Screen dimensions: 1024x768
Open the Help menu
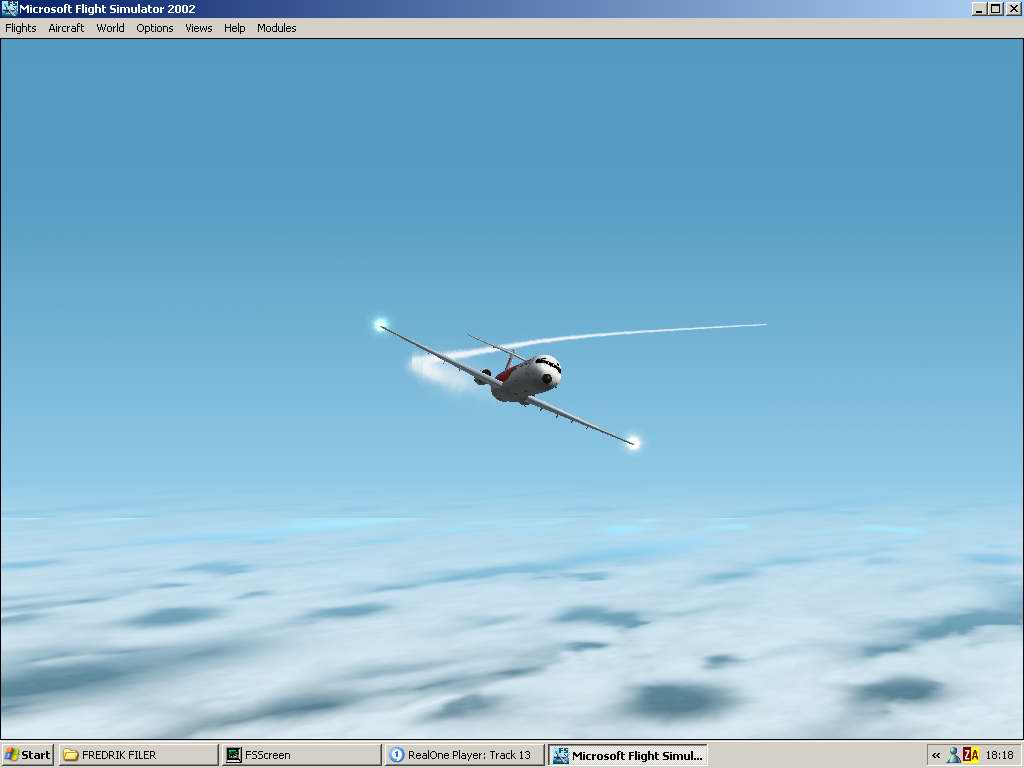[x=234, y=28]
